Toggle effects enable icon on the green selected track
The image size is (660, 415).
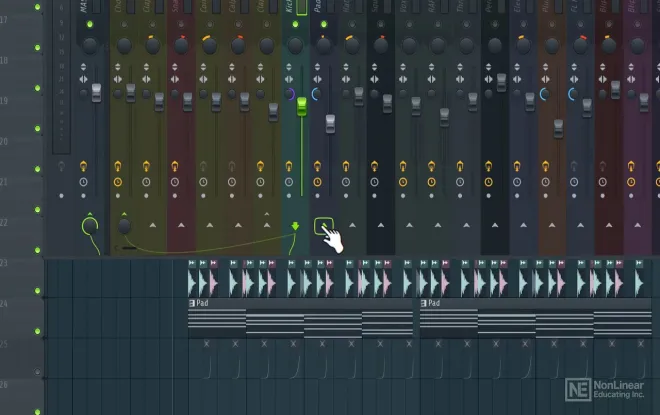click(x=296, y=165)
